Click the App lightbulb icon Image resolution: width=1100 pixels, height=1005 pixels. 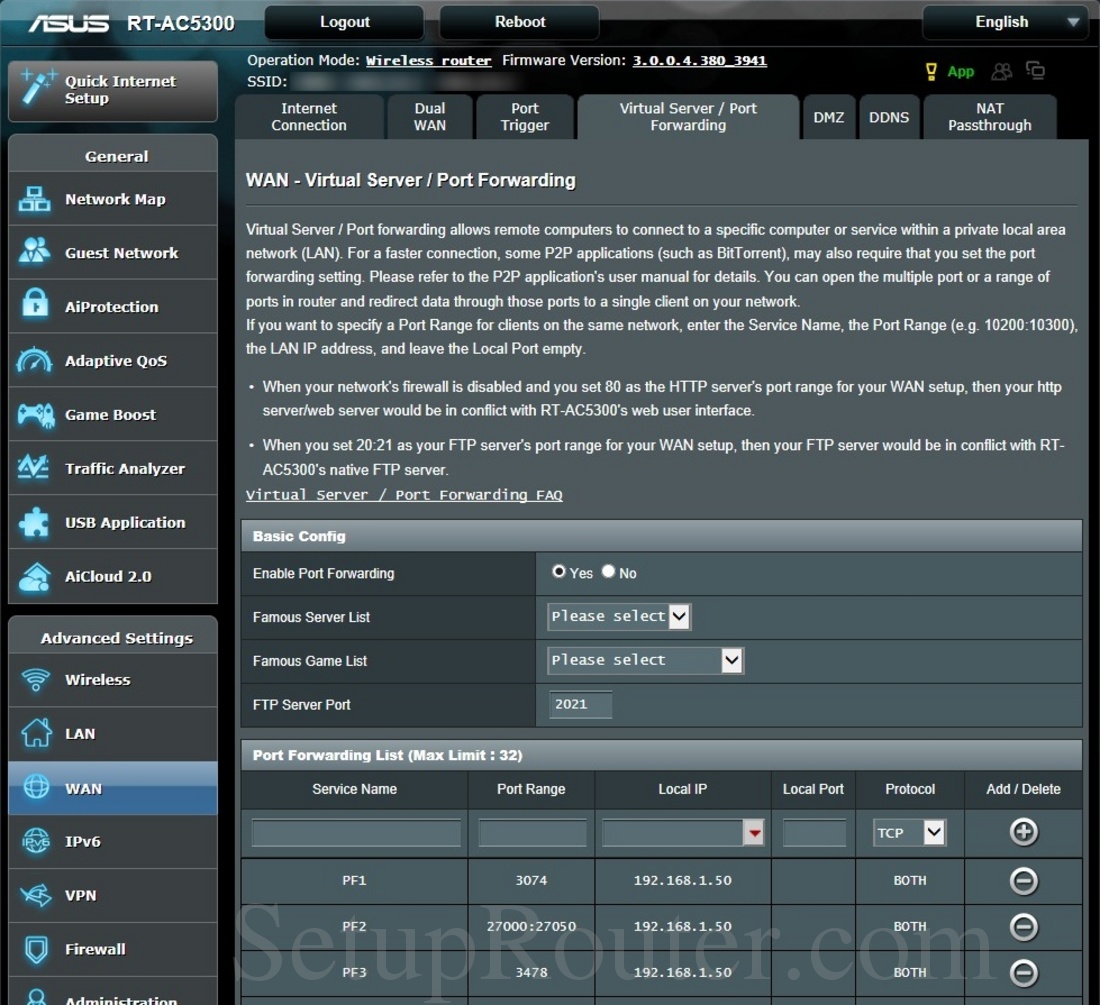(x=931, y=72)
